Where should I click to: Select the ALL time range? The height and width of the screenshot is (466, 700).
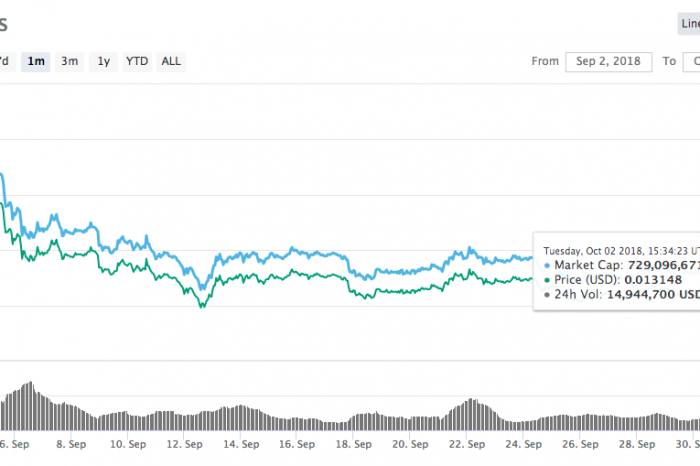pyautogui.click(x=171, y=62)
